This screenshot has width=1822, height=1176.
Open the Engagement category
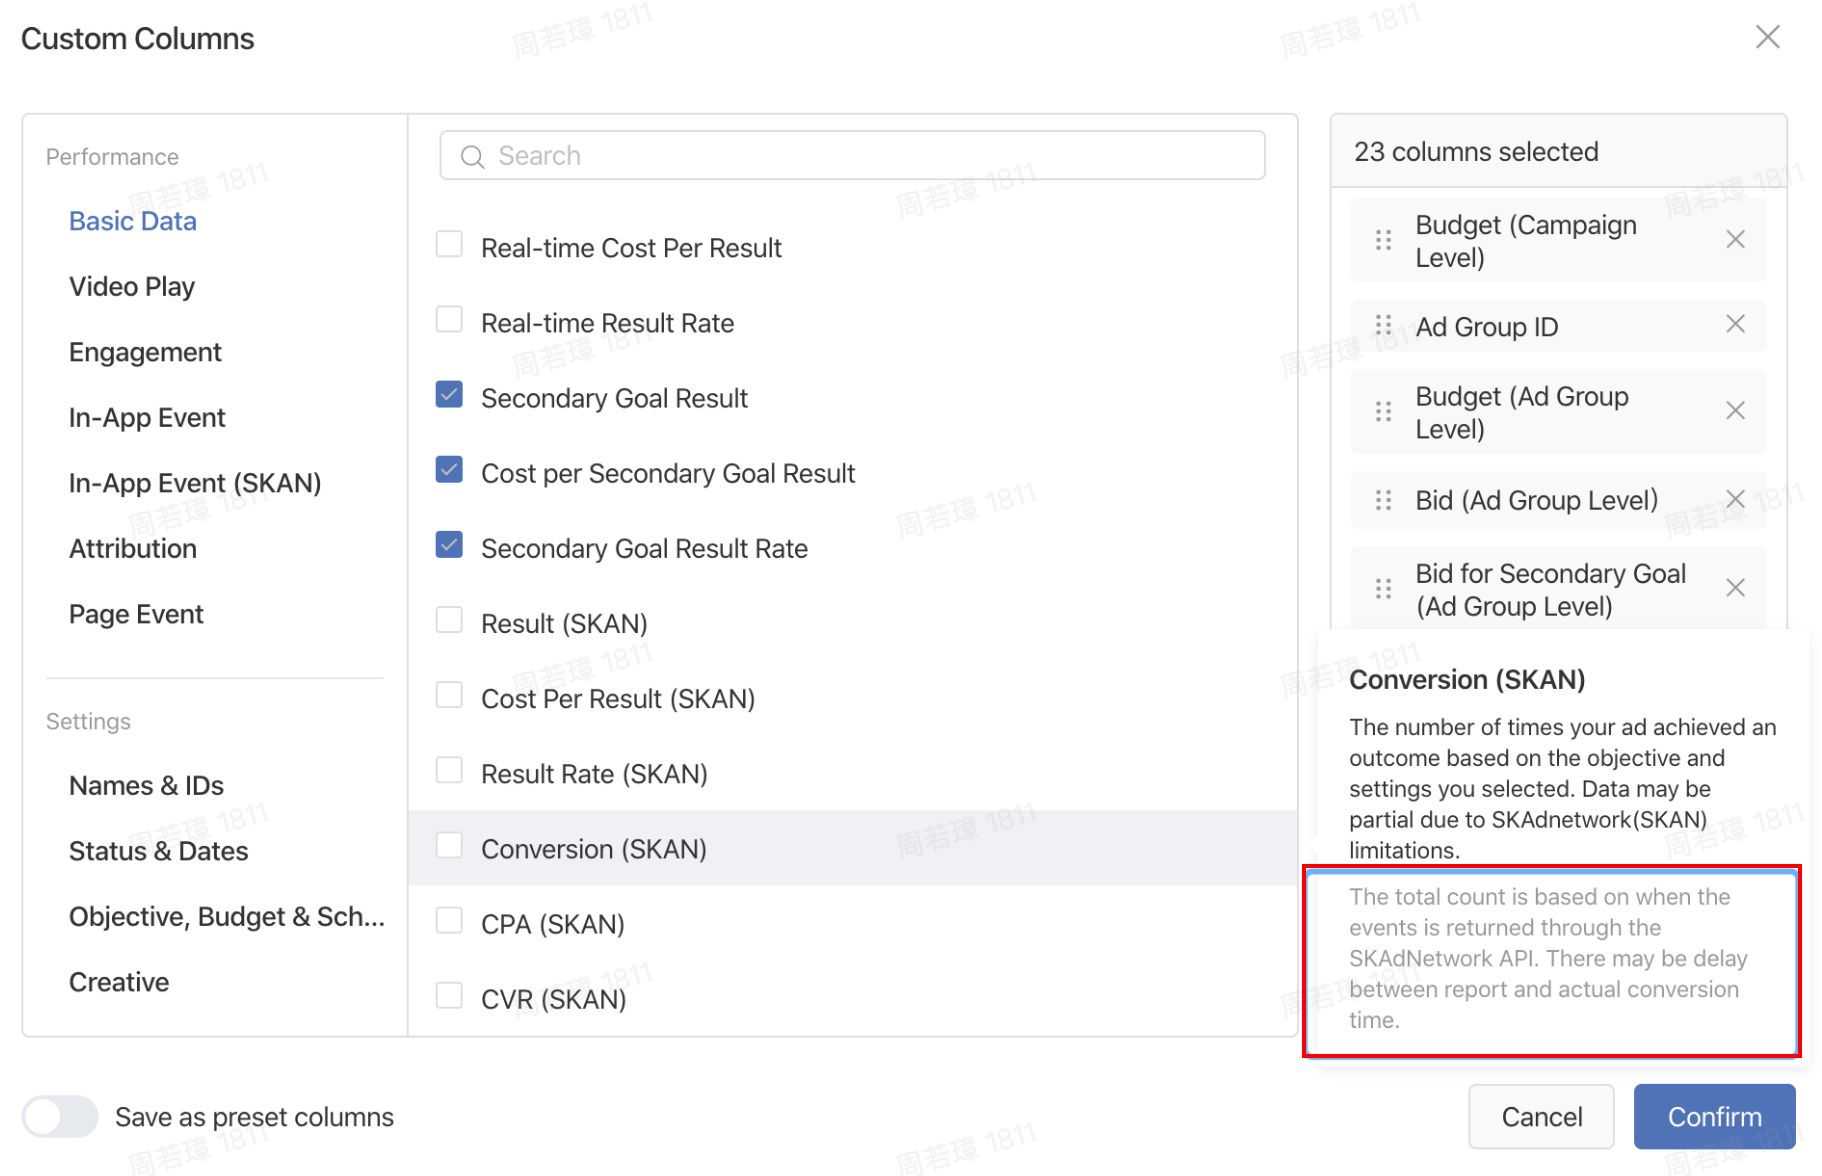[x=145, y=352]
